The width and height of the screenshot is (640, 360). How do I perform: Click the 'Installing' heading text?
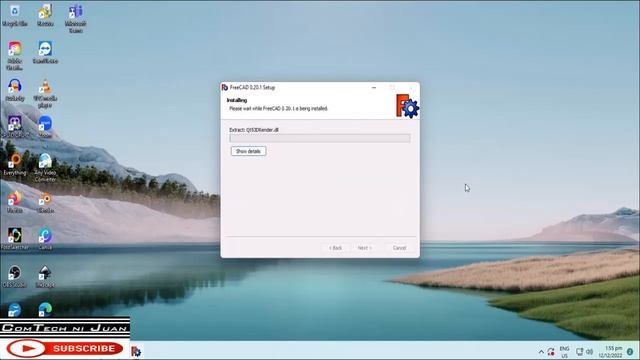tap(237, 100)
